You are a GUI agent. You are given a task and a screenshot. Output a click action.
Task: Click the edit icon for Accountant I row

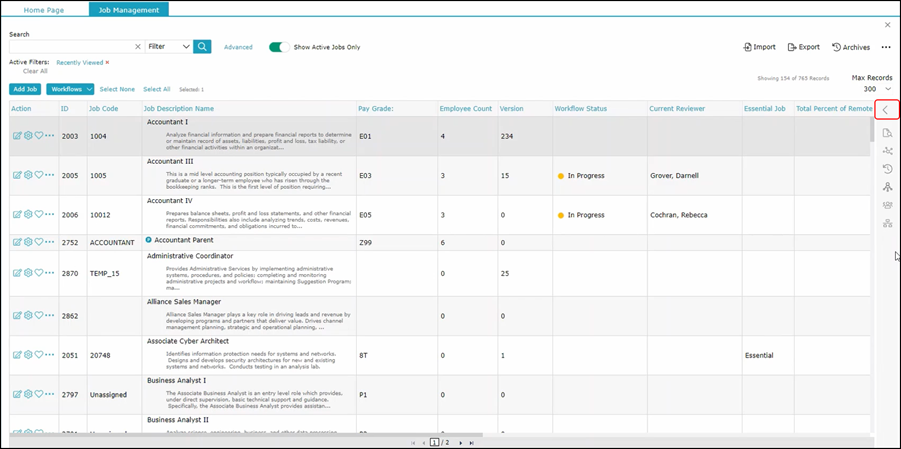17,135
